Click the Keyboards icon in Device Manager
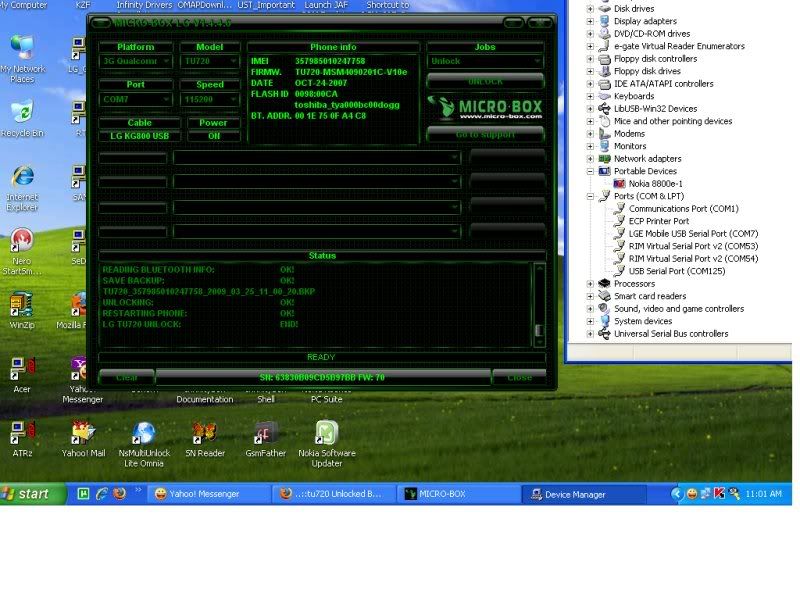The height and width of the screenshot is (600, 800). click(x=605, y=96)
